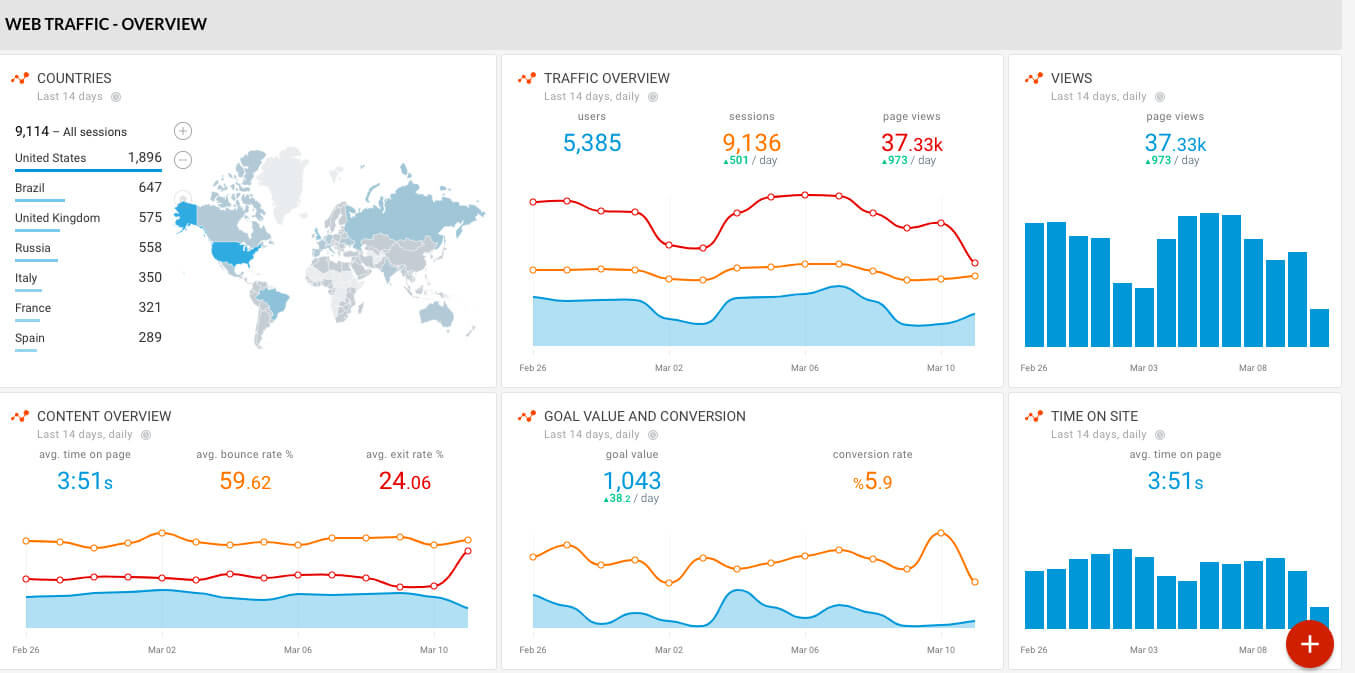Zoom out on the Countries map
Viewport: 1355px width, 673px height.
183,160
